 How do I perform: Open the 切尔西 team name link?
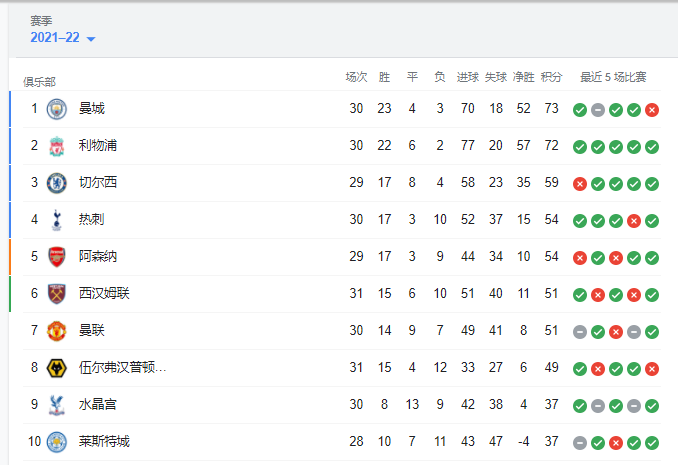(98, 182)
